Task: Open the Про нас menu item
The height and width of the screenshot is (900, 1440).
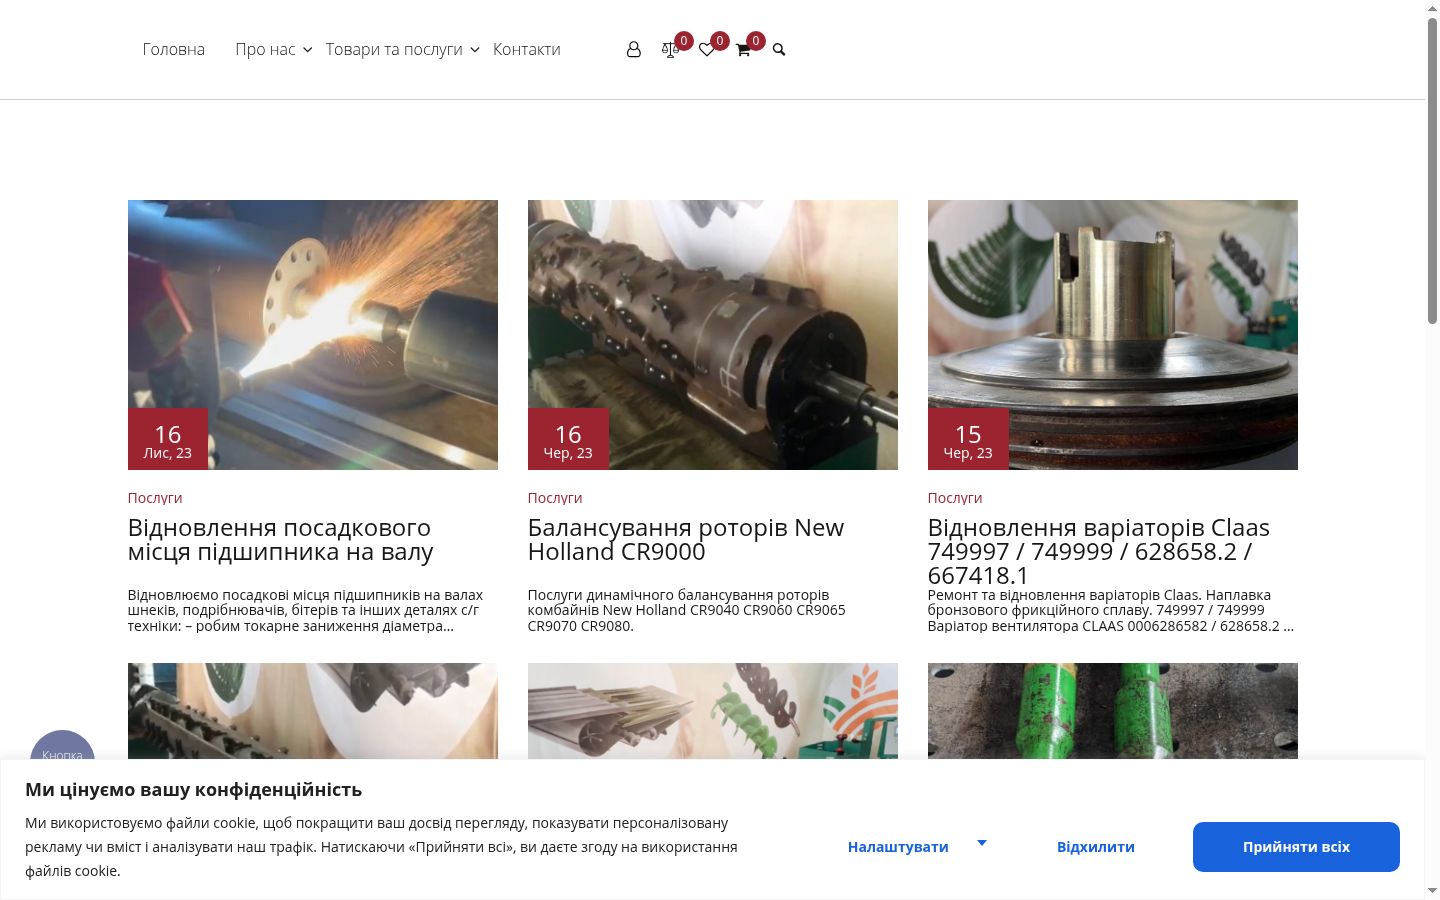Action: (x=265, y=49)
